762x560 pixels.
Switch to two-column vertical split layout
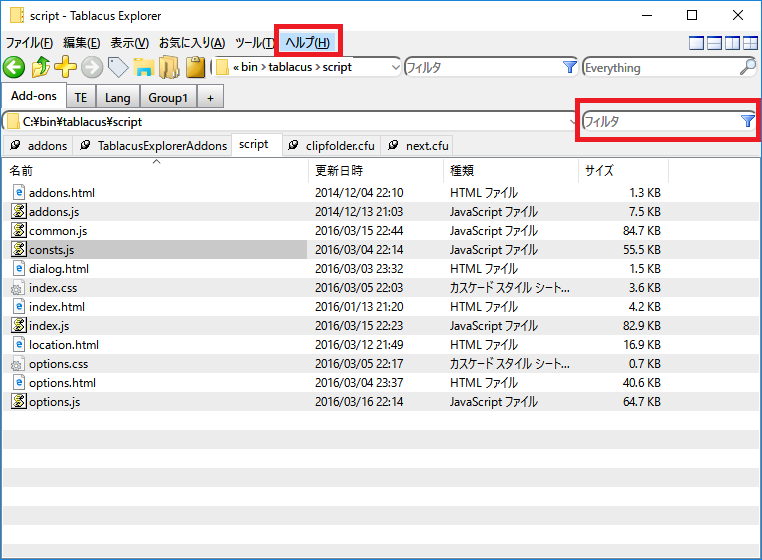[732, 43]
